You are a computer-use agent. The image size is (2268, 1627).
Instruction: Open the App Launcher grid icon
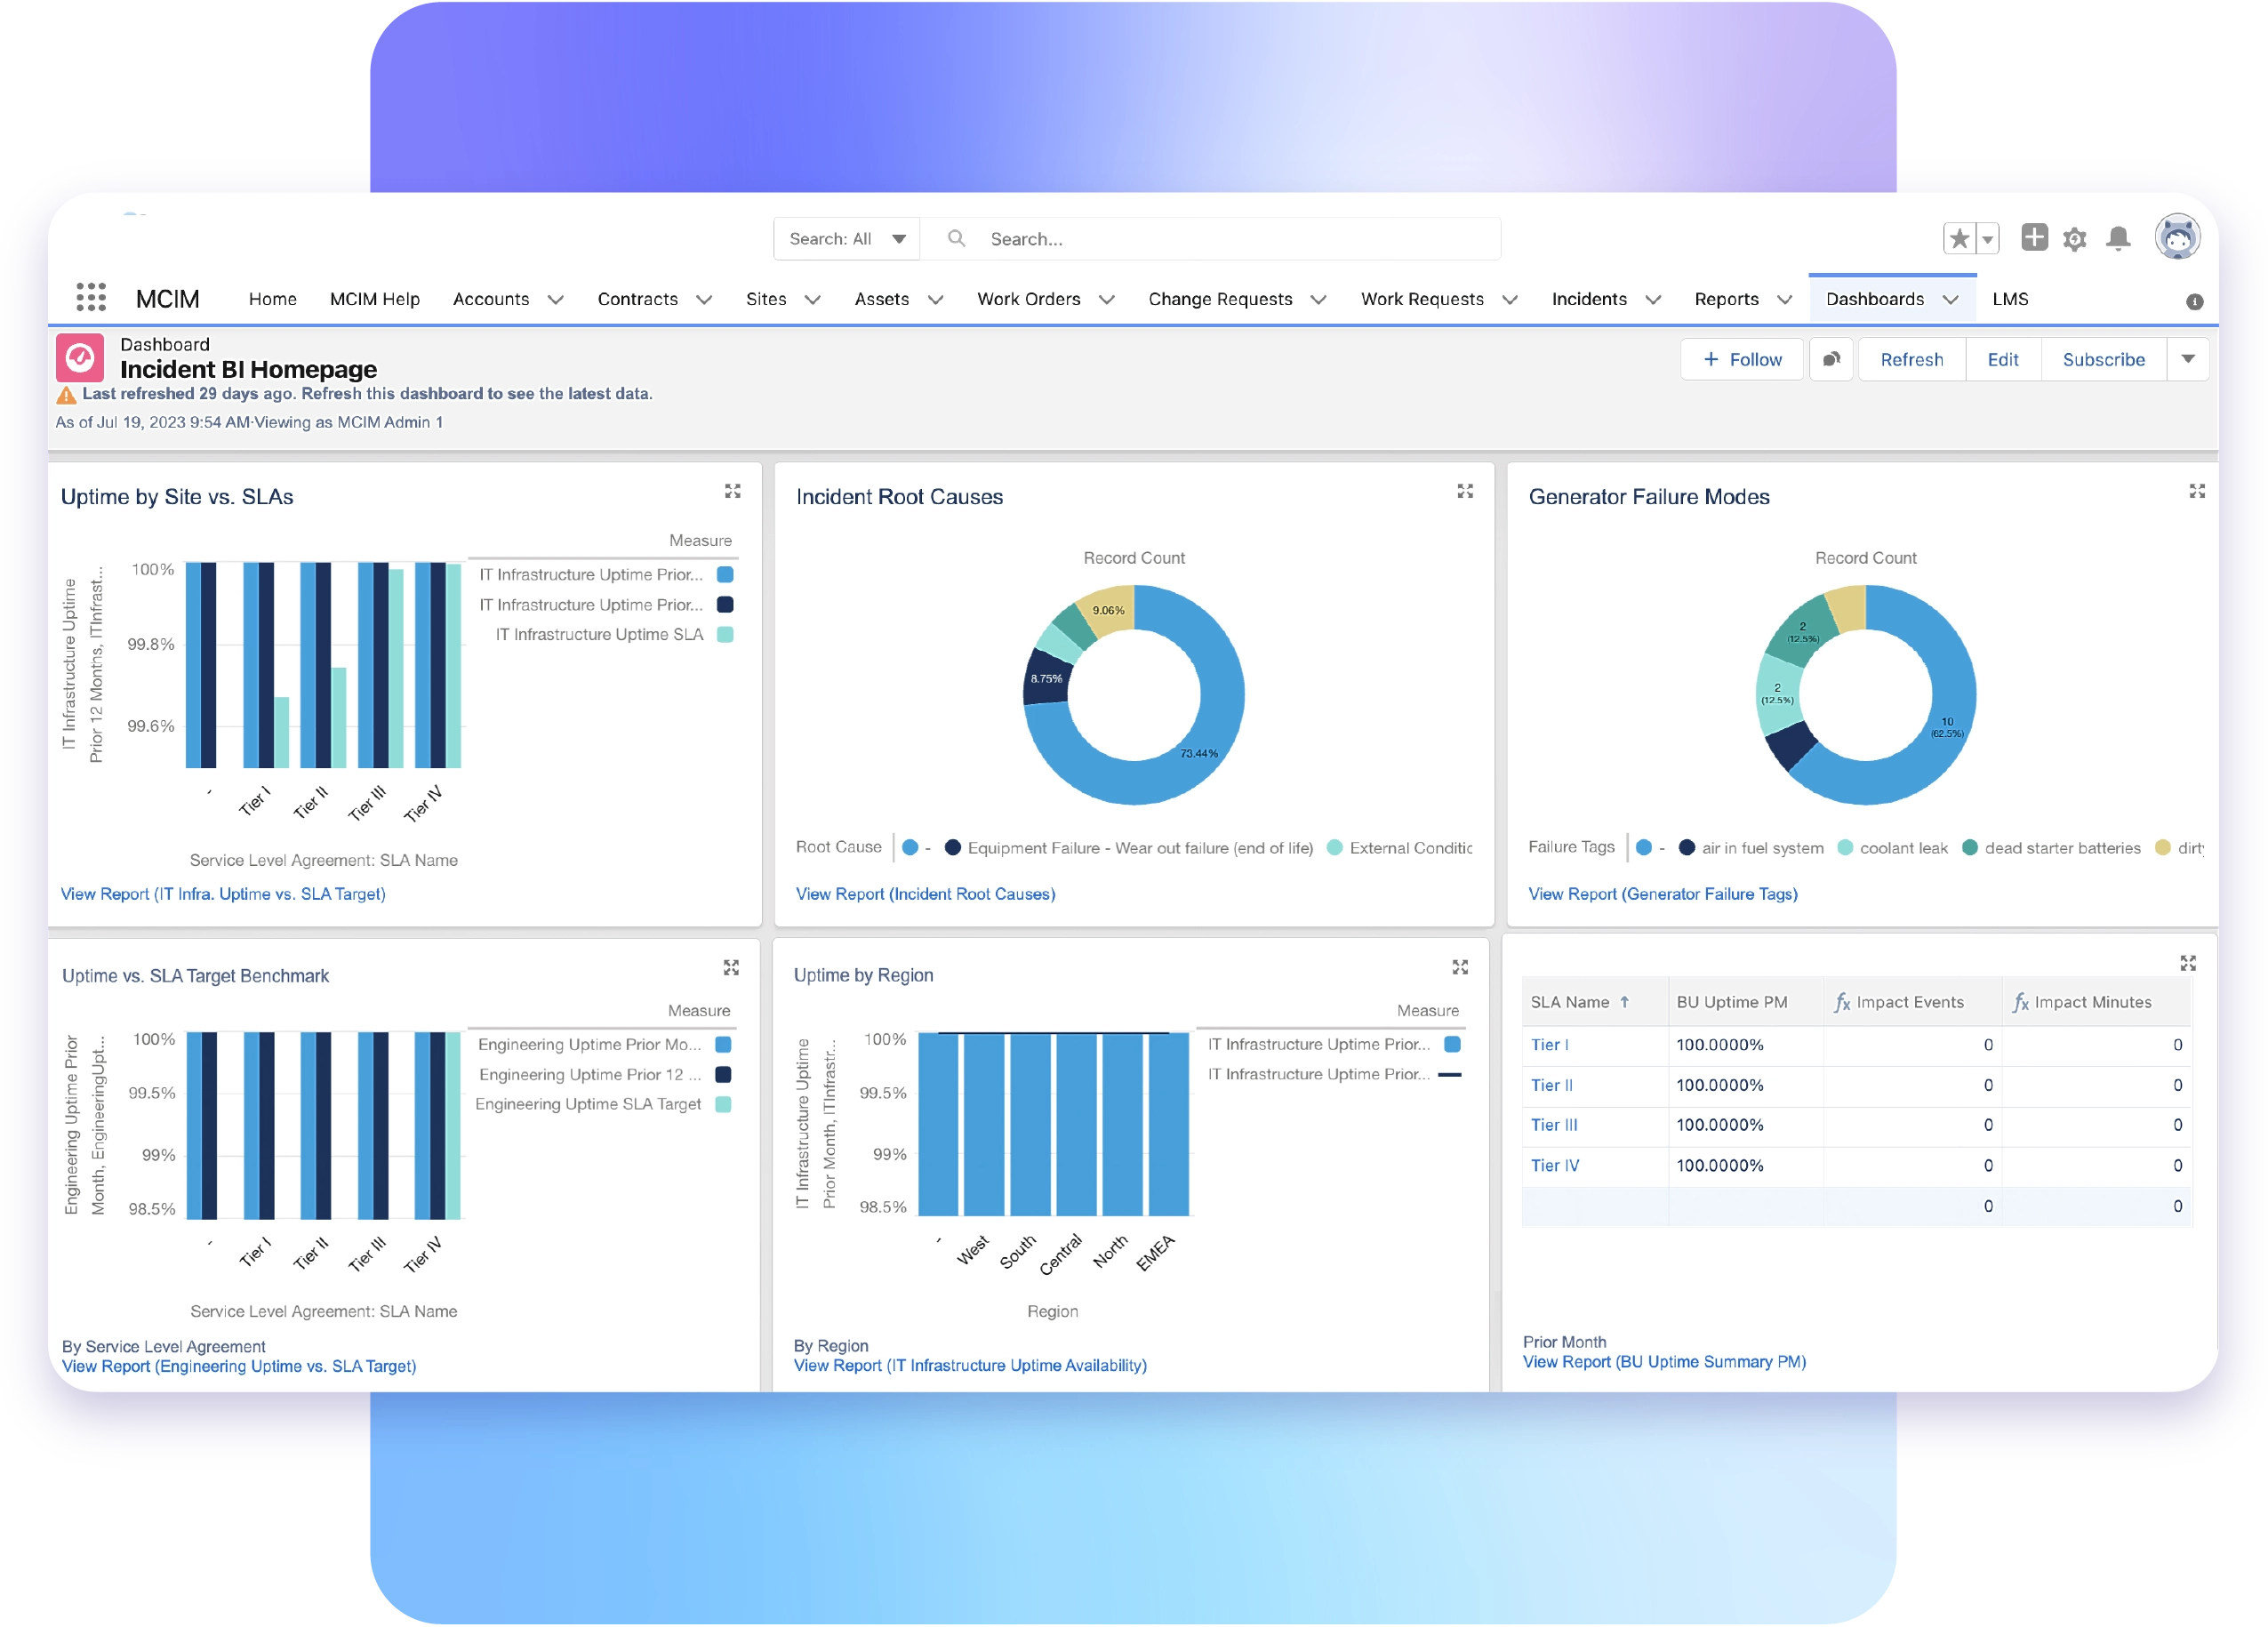(91, 297)
